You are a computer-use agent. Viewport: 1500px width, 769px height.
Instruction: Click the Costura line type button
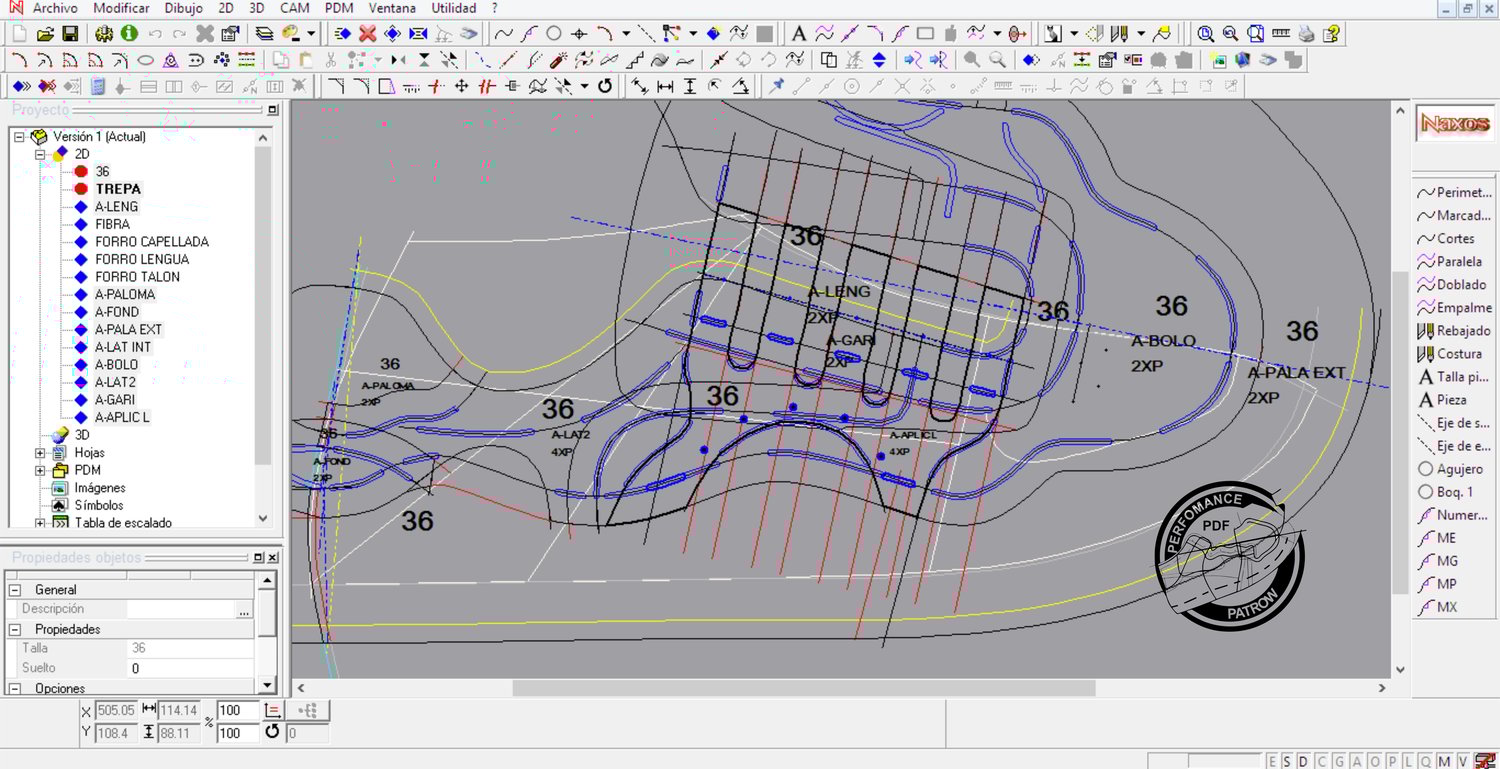pyautogui.click(x=1453, y=354)
